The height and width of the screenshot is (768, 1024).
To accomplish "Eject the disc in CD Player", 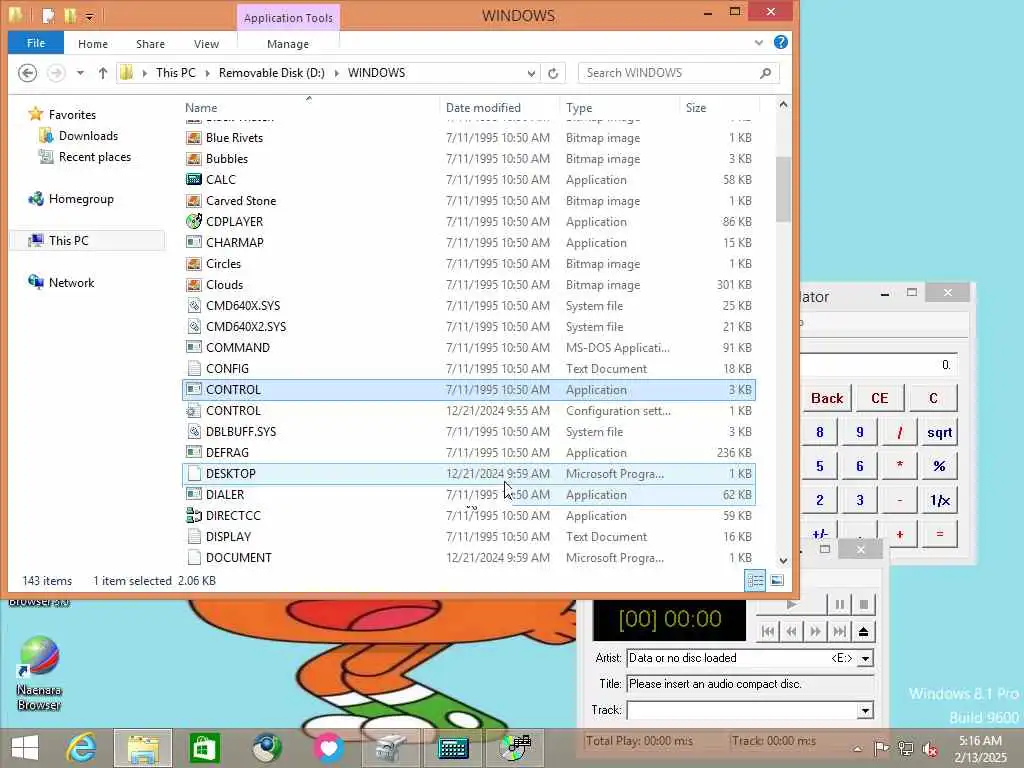I will (863, 632).
